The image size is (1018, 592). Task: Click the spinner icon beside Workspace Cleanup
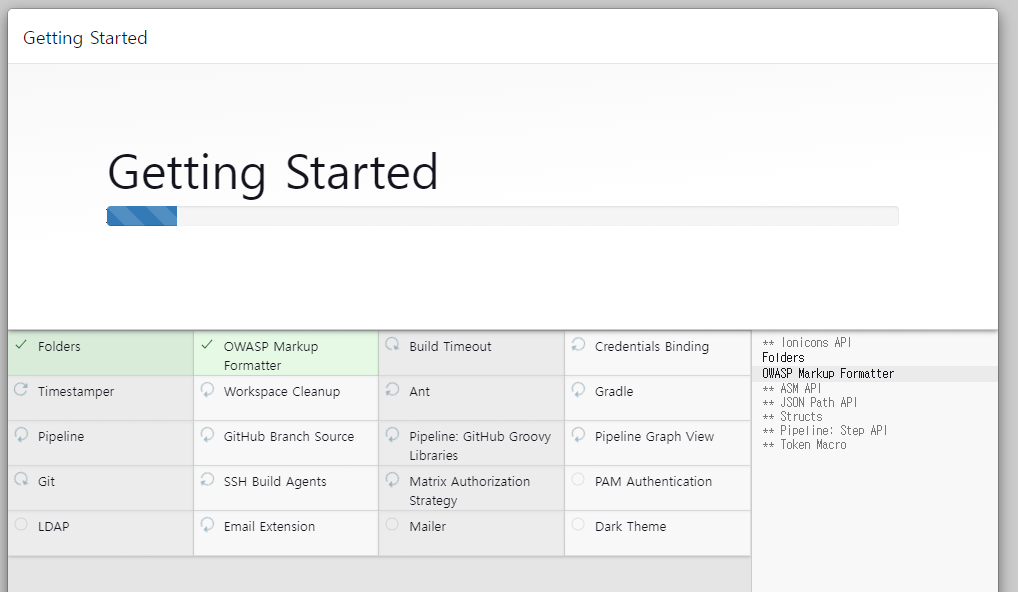pyautogui.click(x=207, y=389)
